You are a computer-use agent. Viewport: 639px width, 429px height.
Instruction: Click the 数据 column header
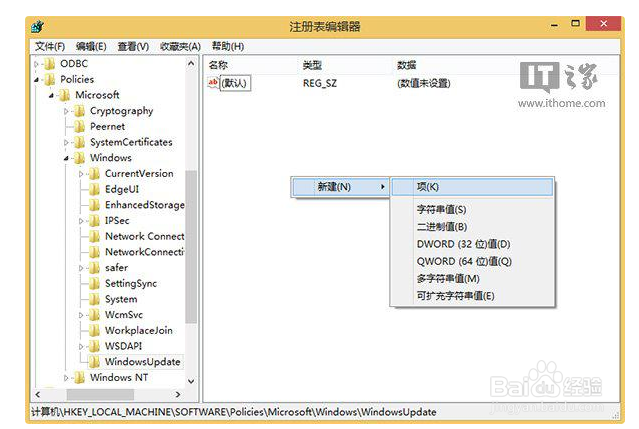(407, 65)
